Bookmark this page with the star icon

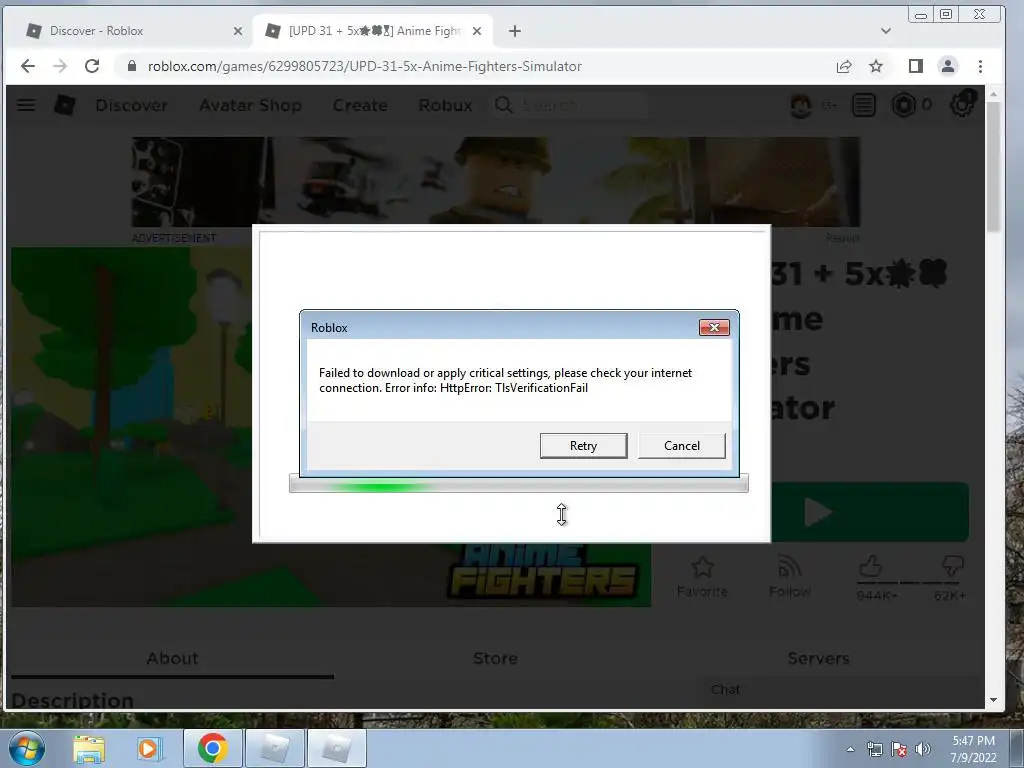(876, 66)
